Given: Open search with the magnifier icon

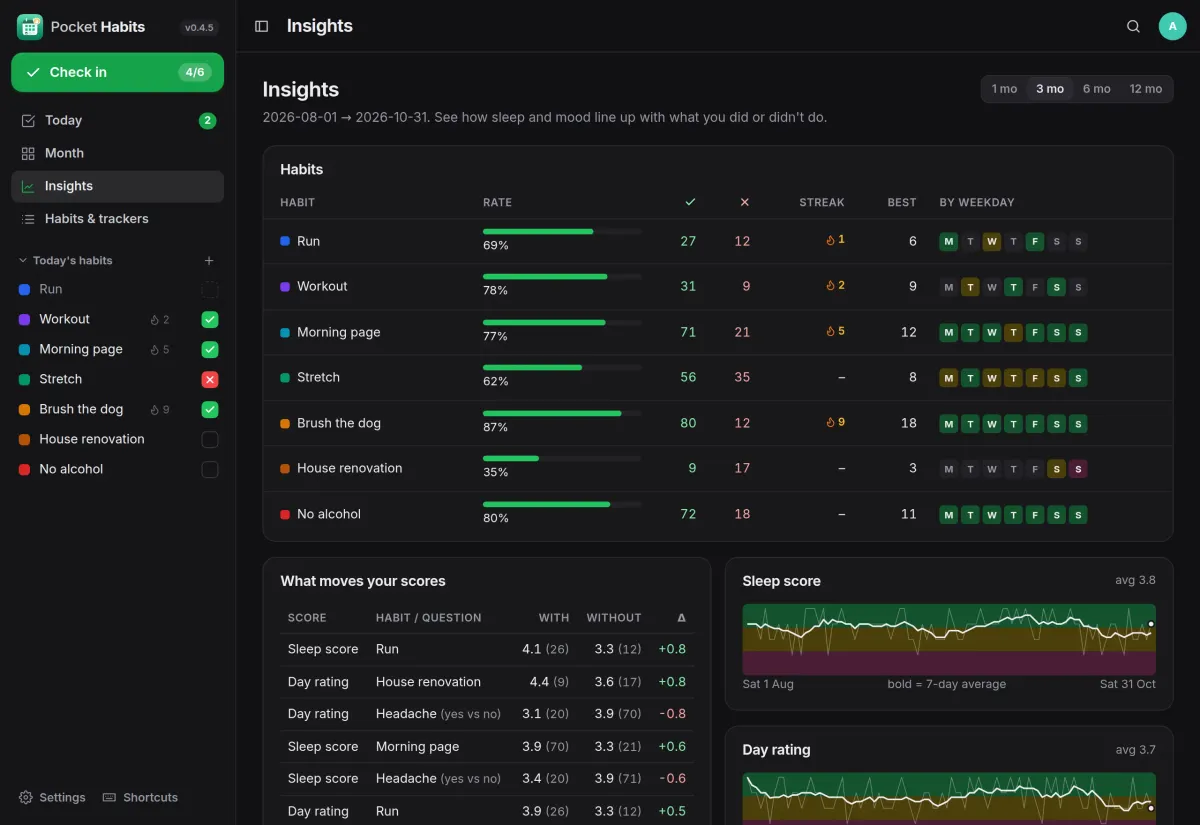Looking at the screenshot, I should click(1133, 26).
